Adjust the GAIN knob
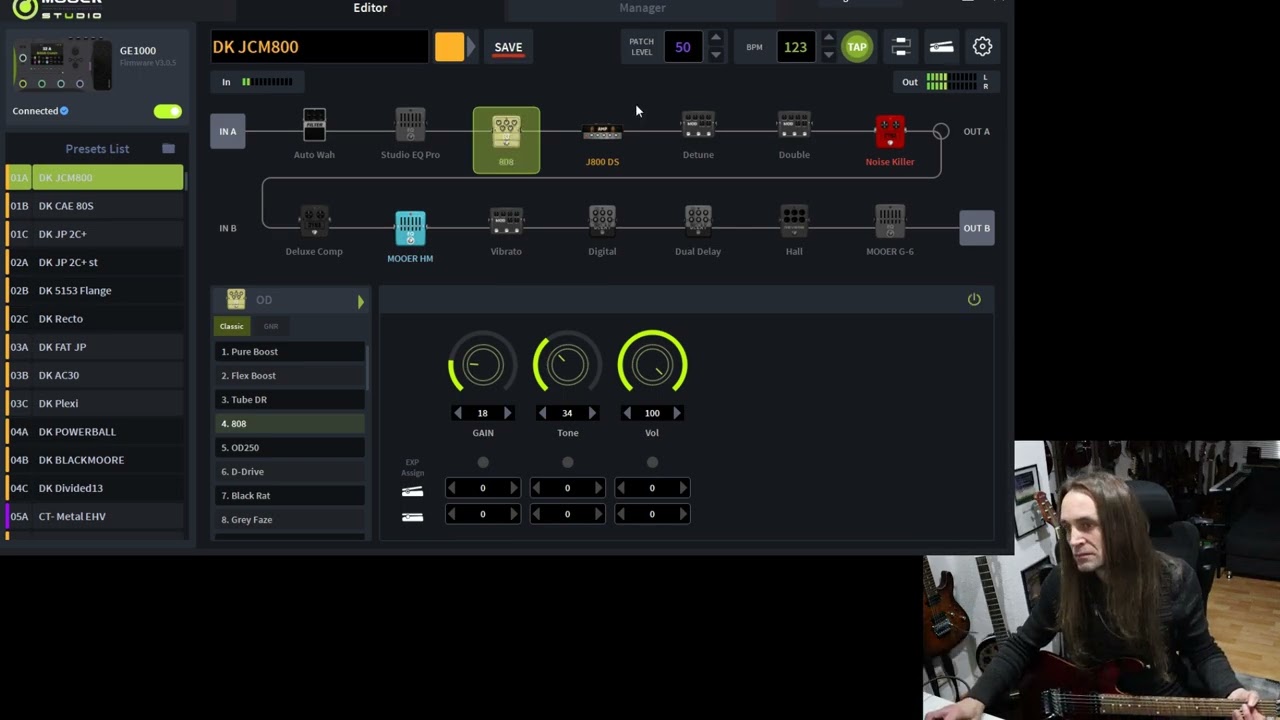The width and height of the screenshot is (1280, 720). [482, 365]
